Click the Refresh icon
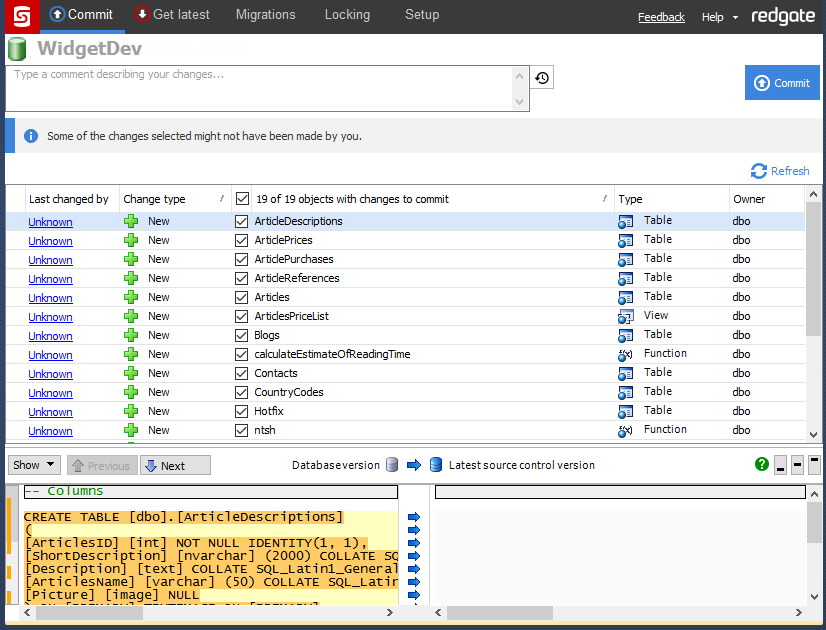The image size is (826, 630). click(759, 171)
